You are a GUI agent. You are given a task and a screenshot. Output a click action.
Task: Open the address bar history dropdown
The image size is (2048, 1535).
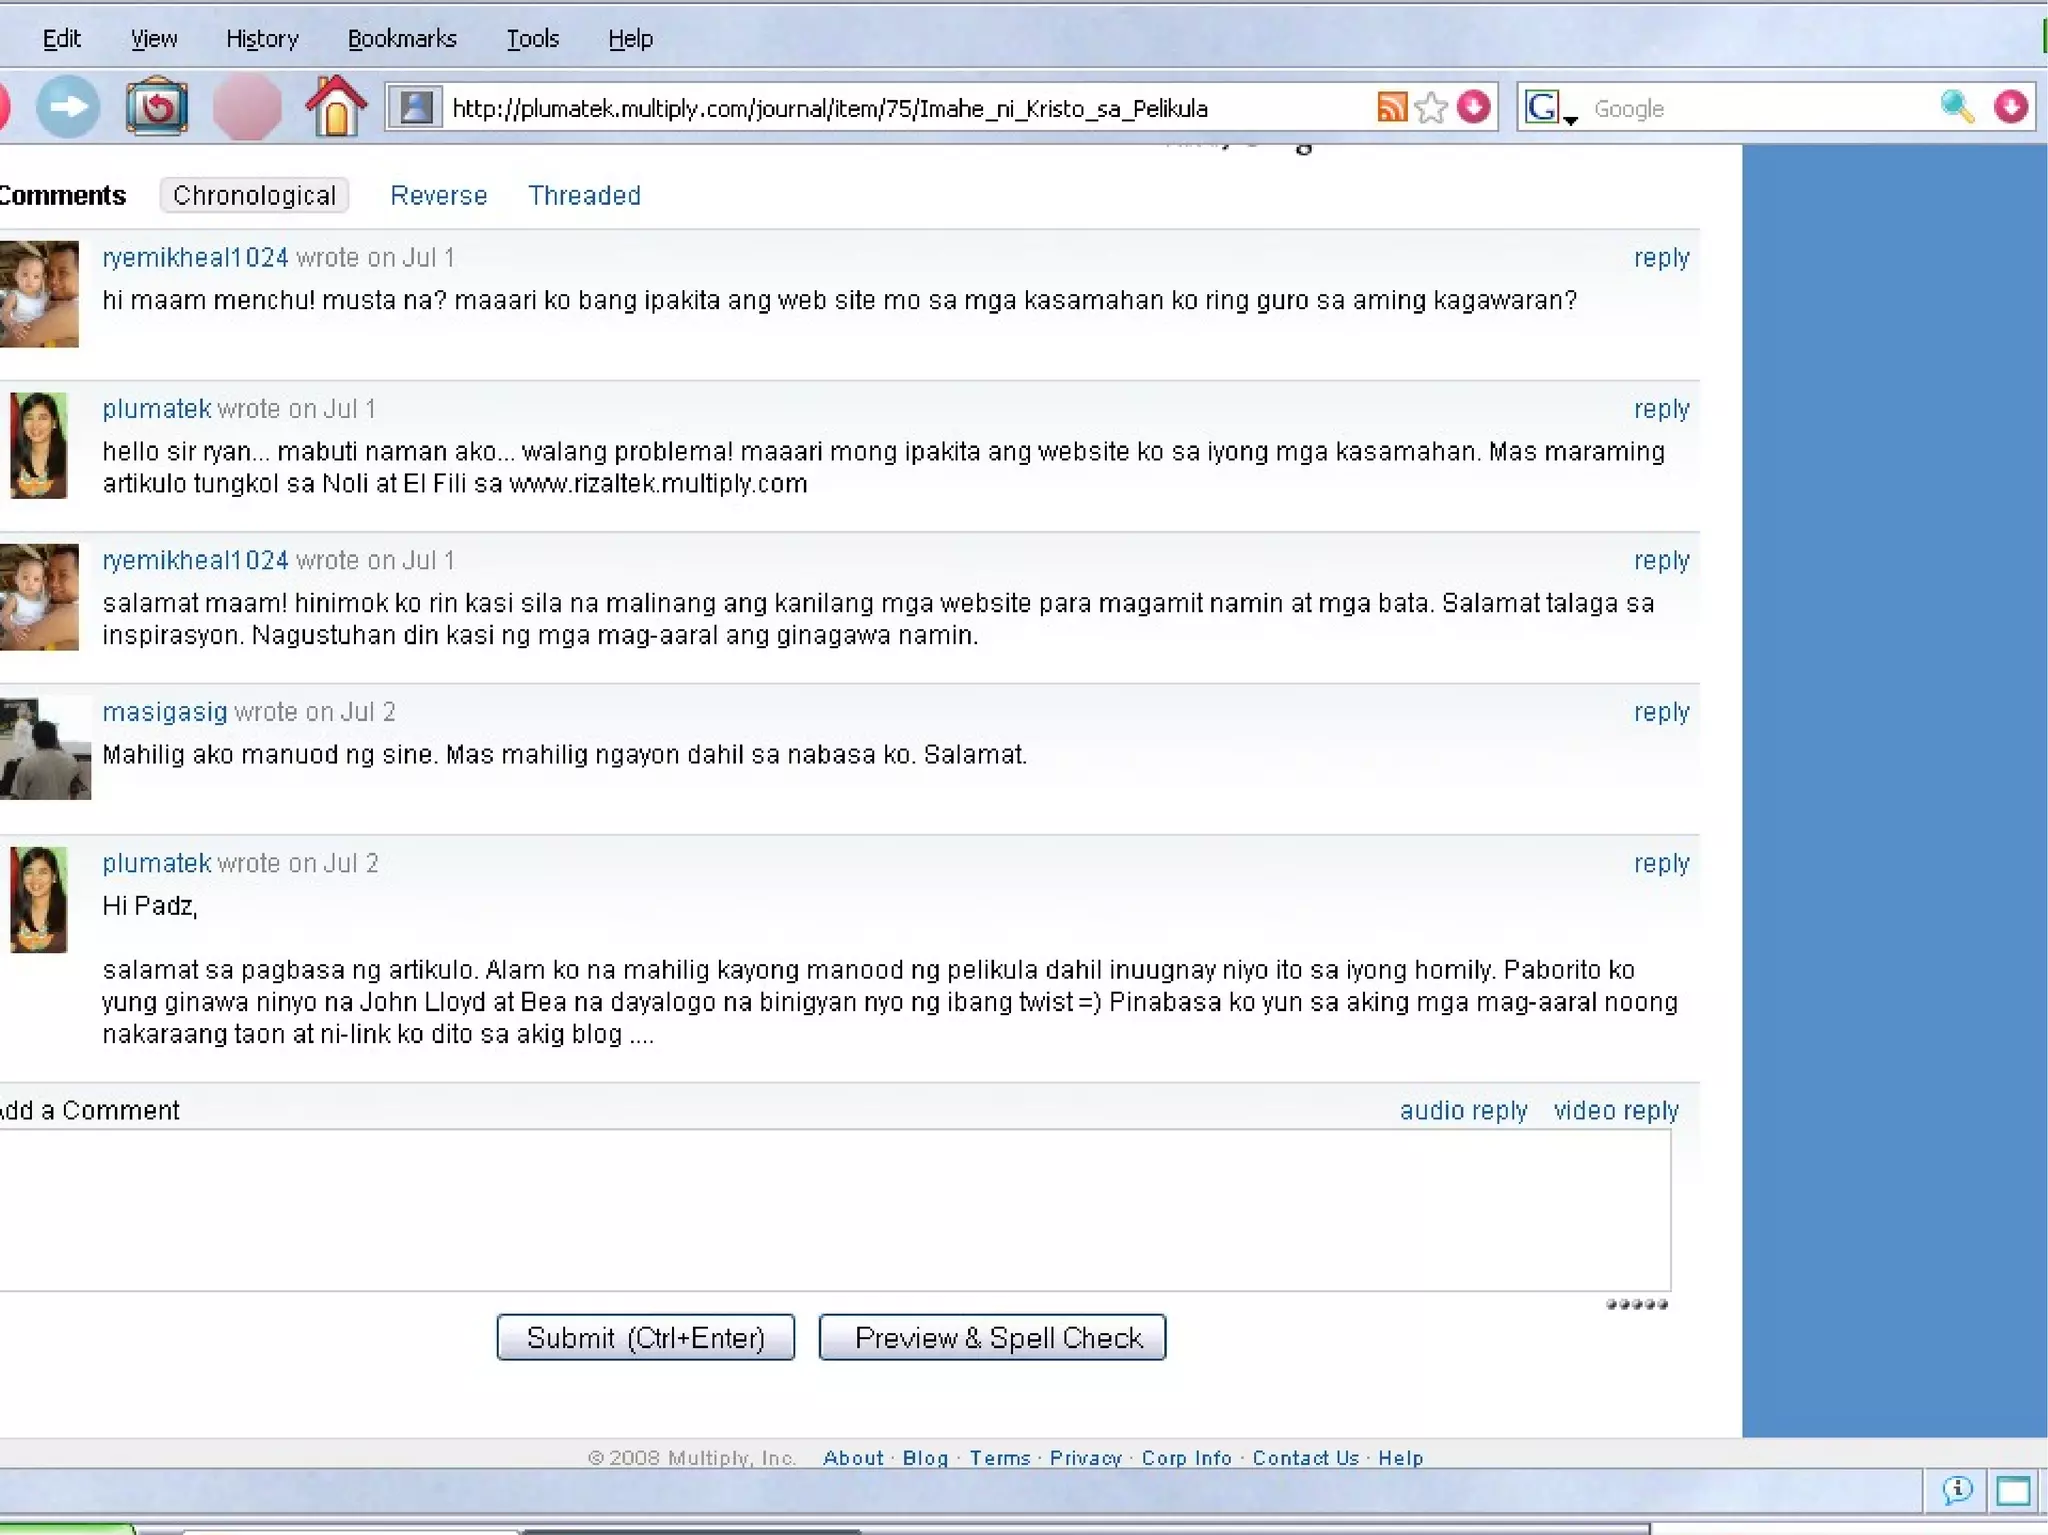pos(1474,107)
